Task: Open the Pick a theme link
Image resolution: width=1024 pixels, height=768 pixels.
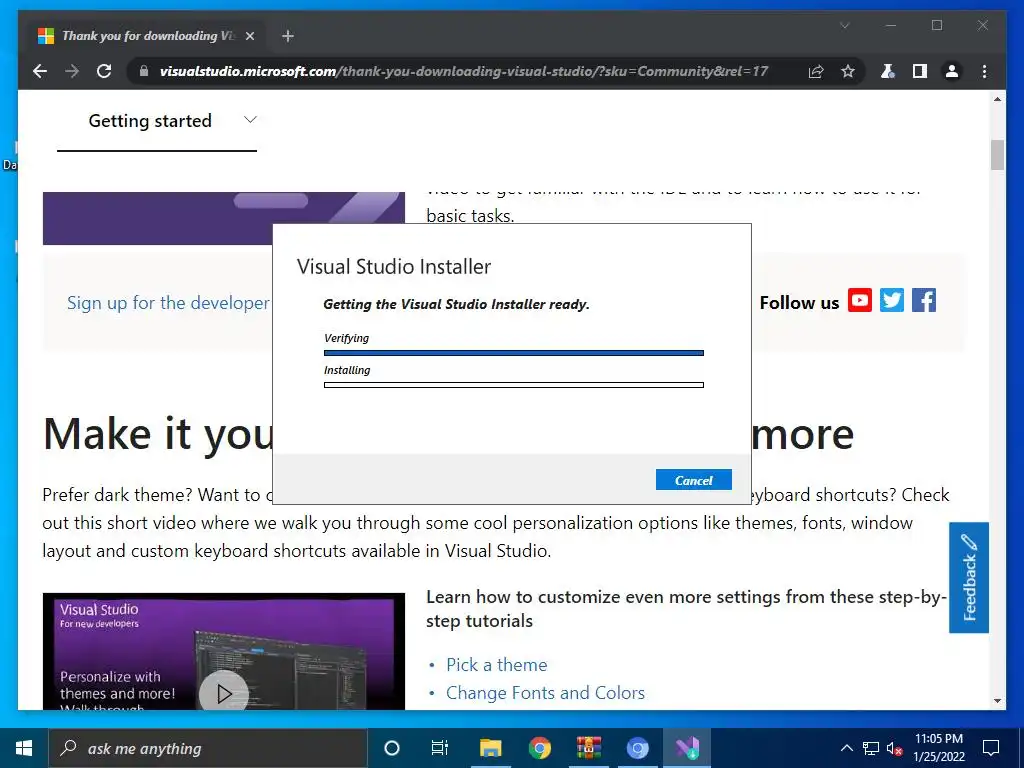Action: [496, 665]
